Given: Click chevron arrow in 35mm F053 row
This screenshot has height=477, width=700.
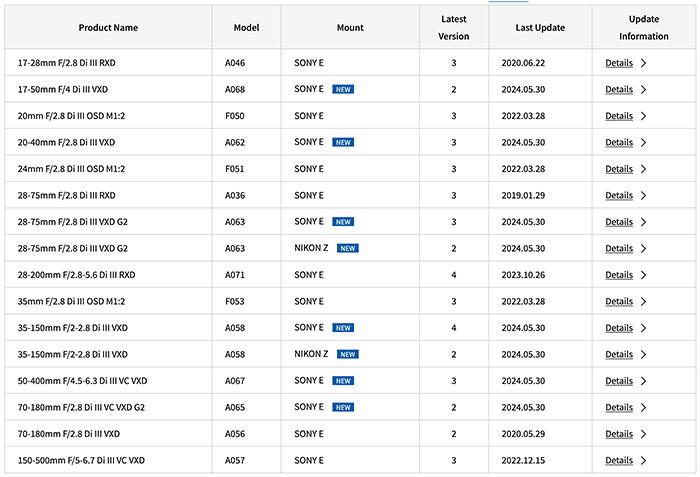Looking at the screenshot, I should click(643, 301).
